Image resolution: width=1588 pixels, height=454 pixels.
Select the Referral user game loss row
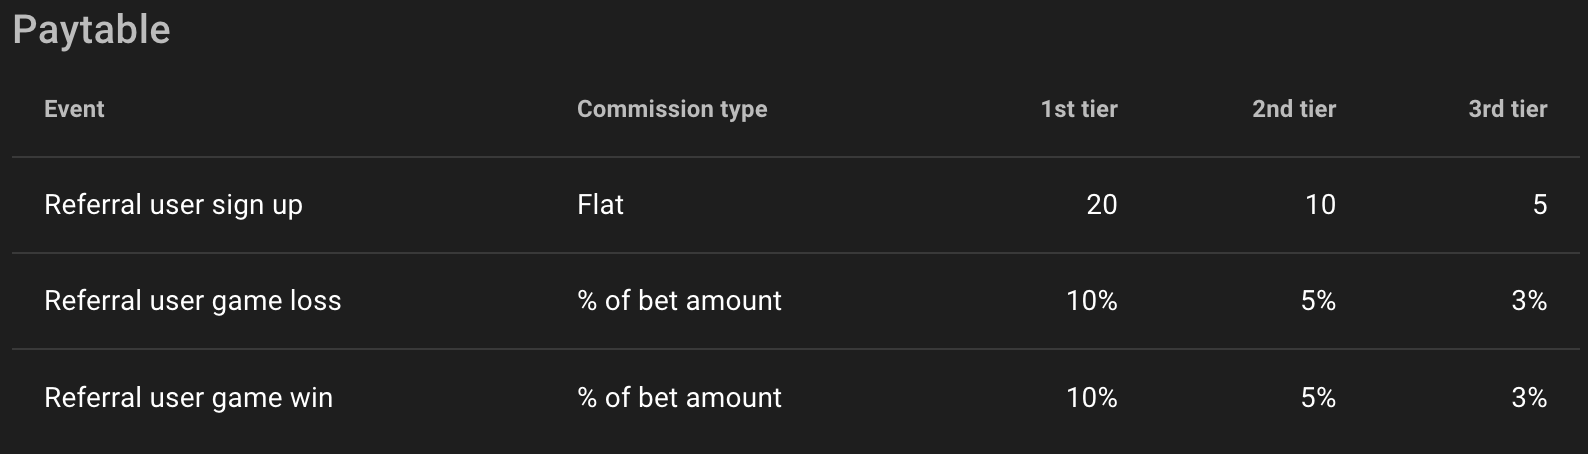796,301
